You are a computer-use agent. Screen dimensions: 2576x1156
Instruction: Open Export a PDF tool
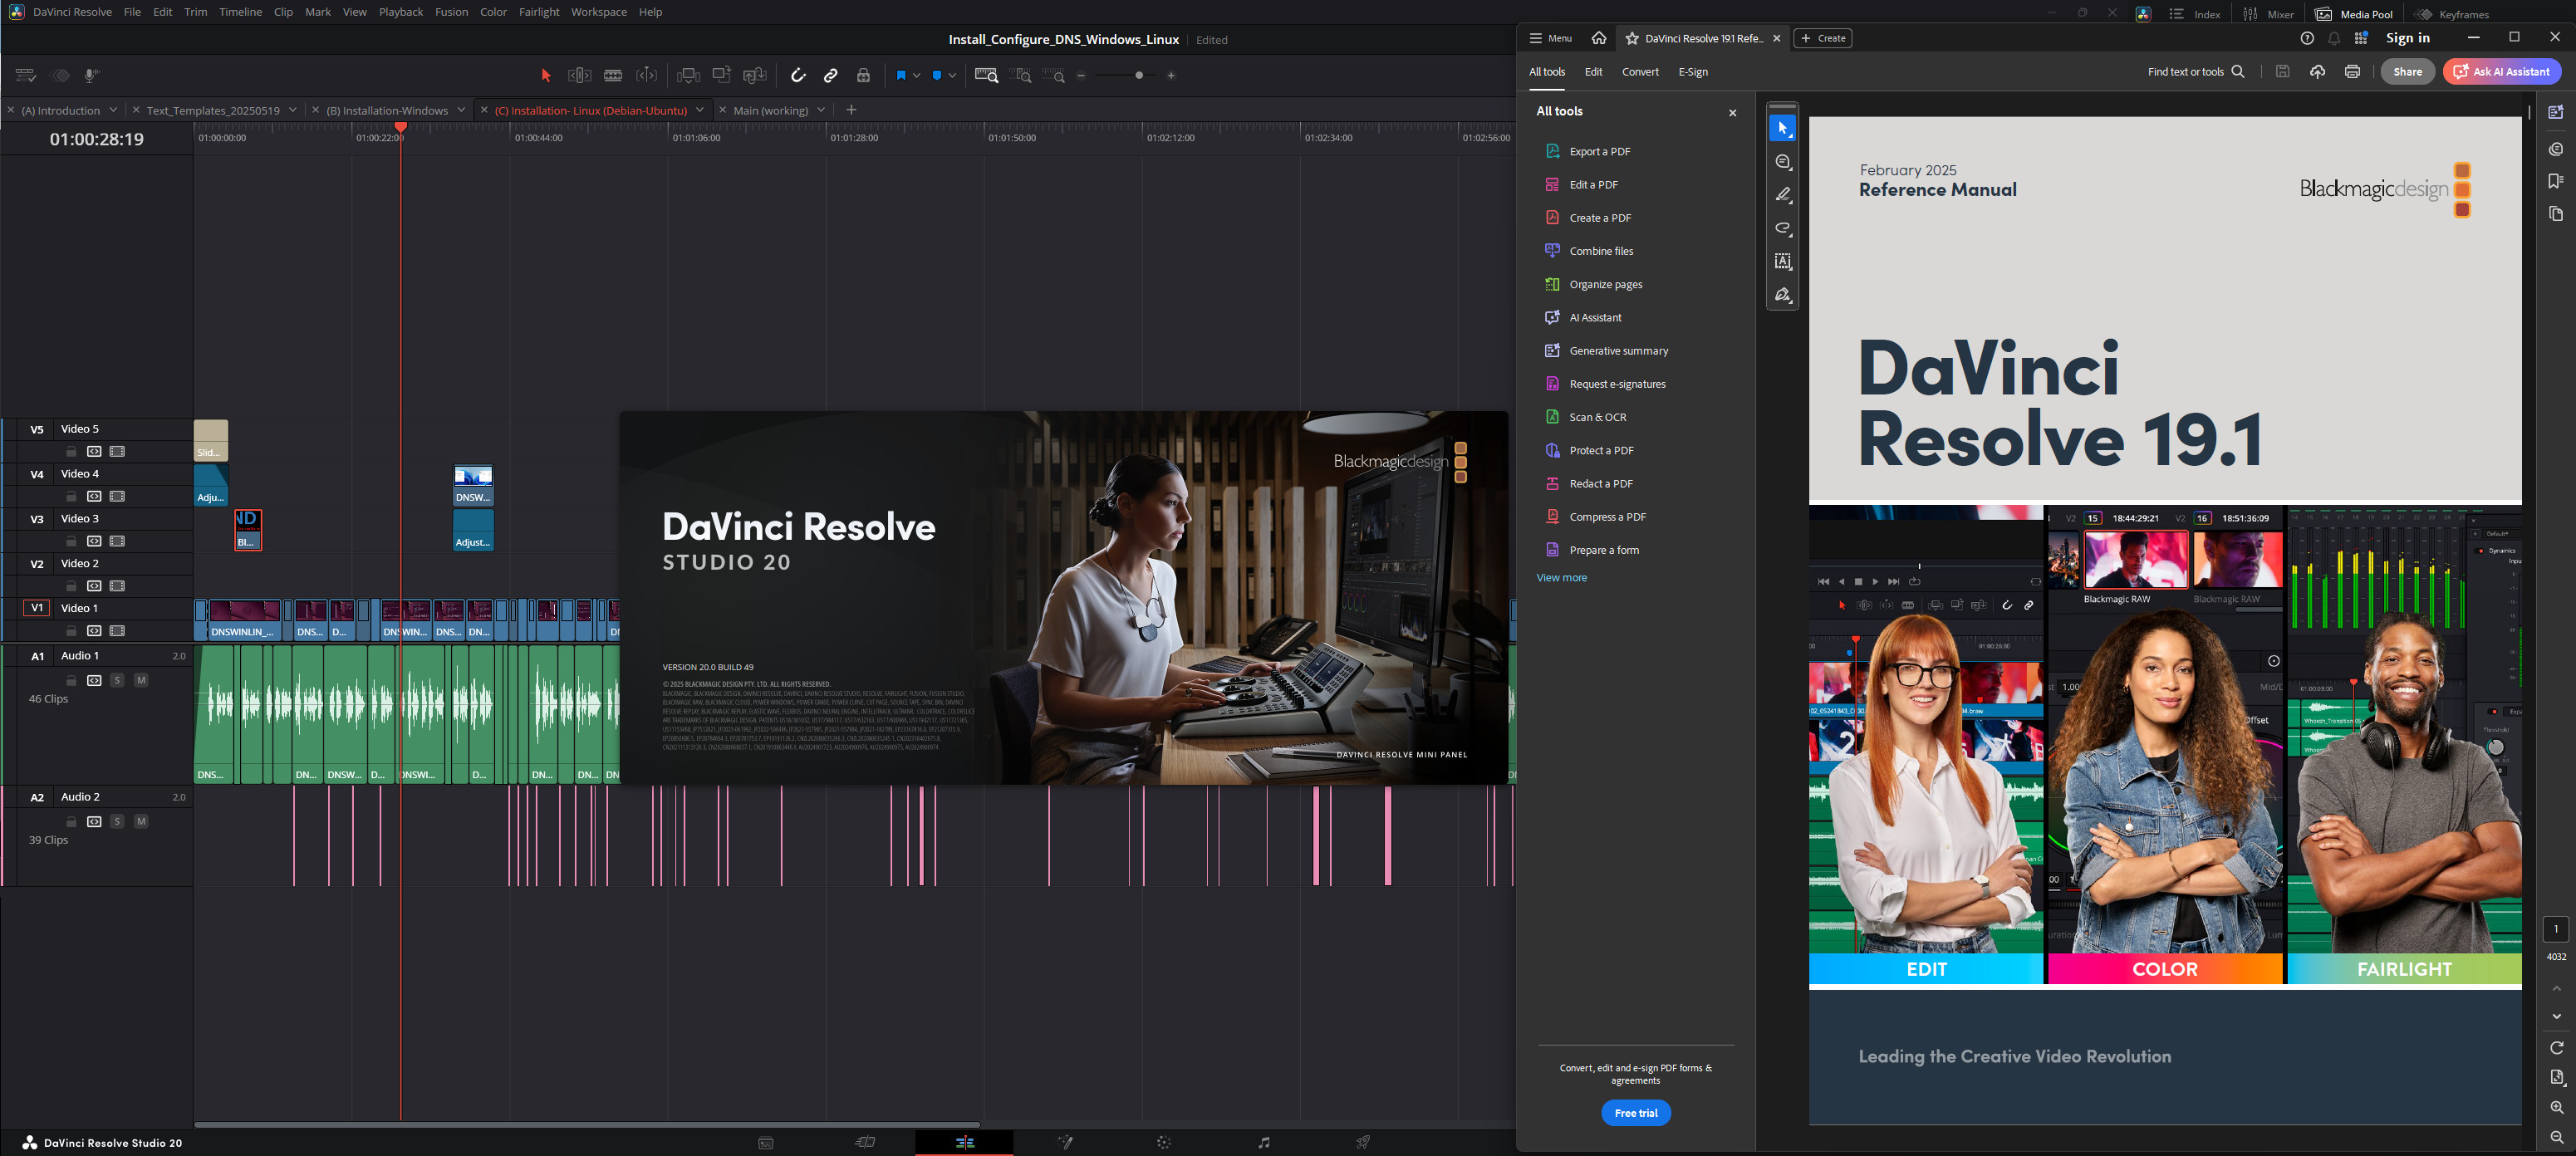(1599, 151)
